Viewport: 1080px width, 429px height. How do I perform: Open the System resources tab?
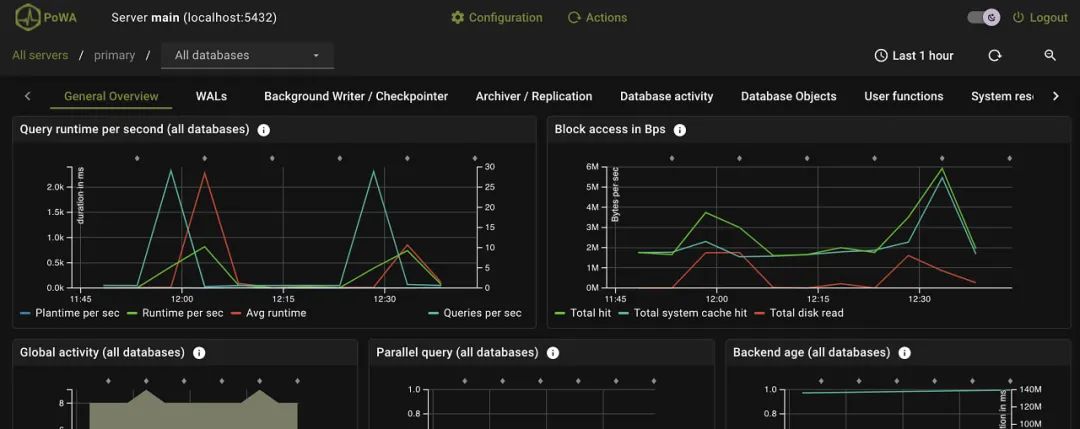point(1002,96)
